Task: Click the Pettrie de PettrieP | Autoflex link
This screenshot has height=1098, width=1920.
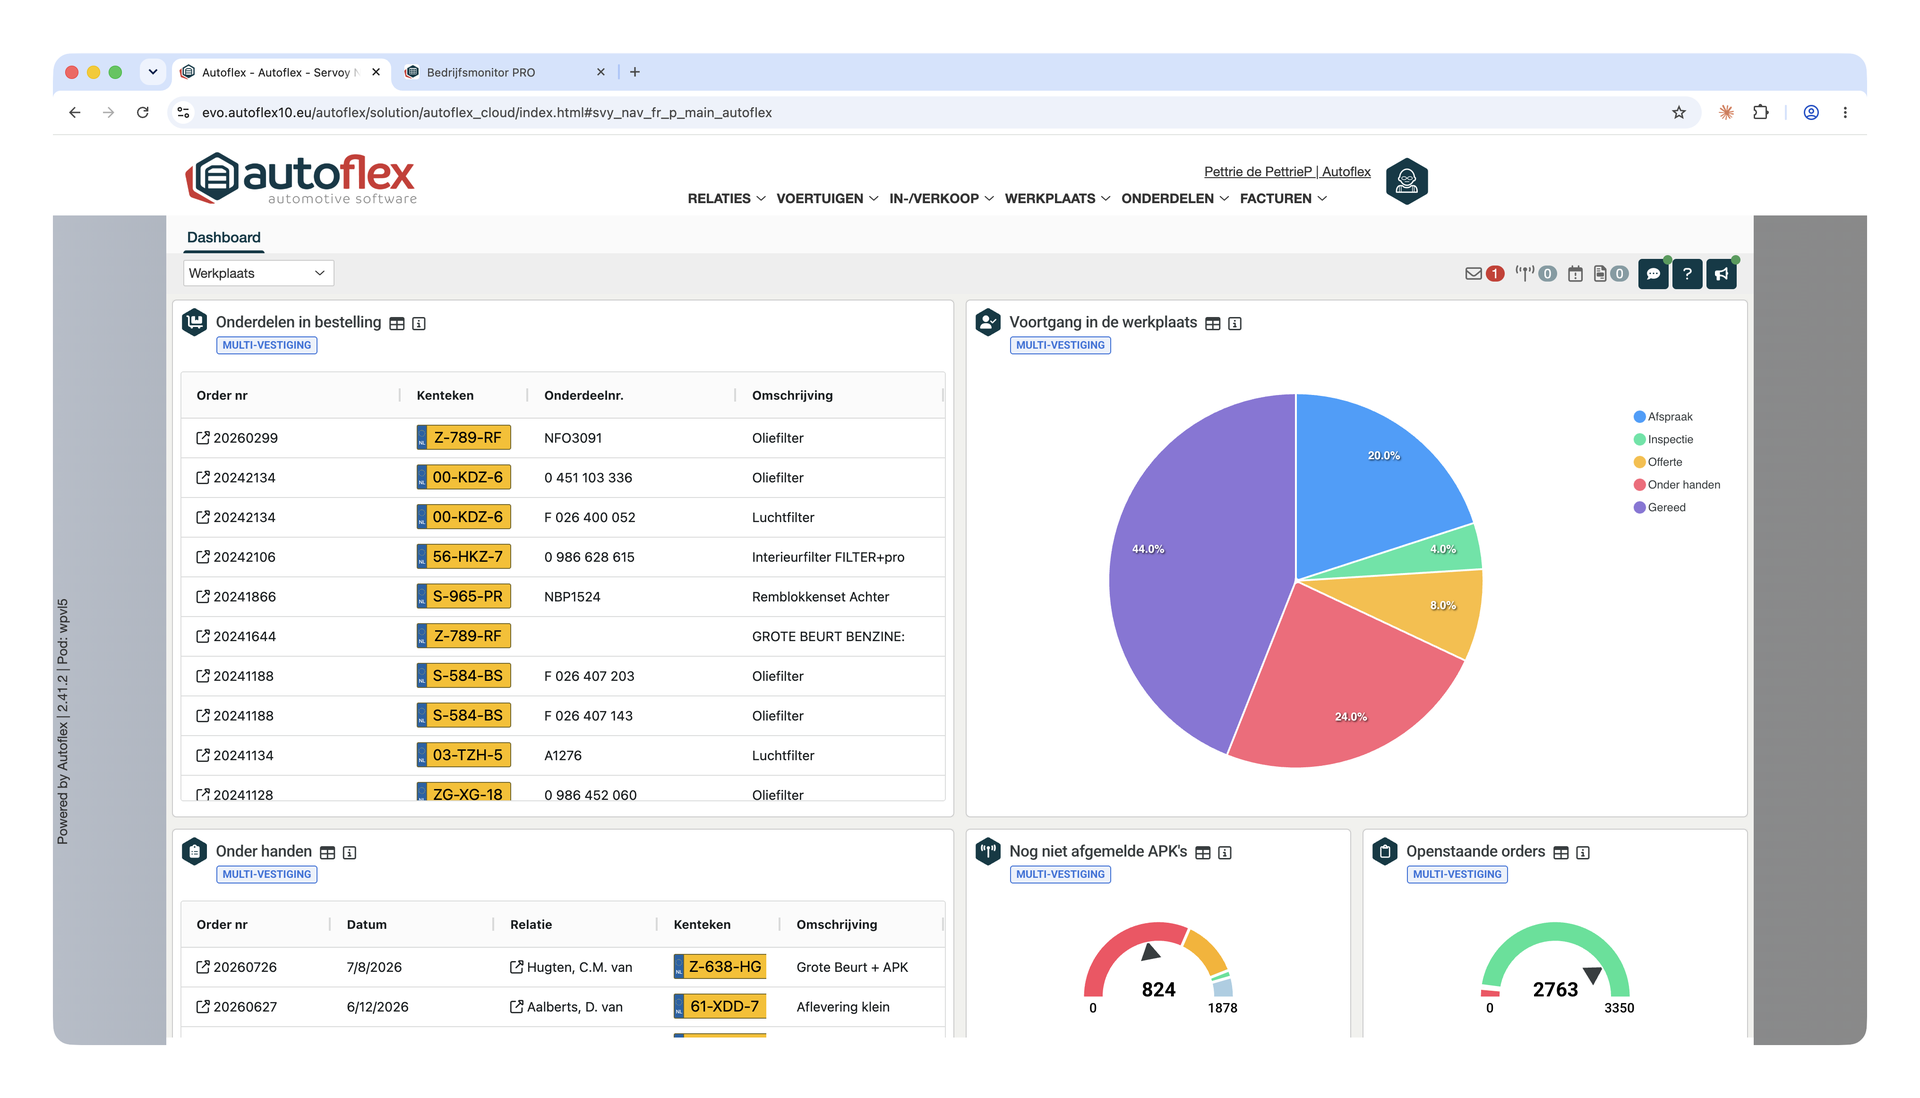Action: coord(1287,172)
